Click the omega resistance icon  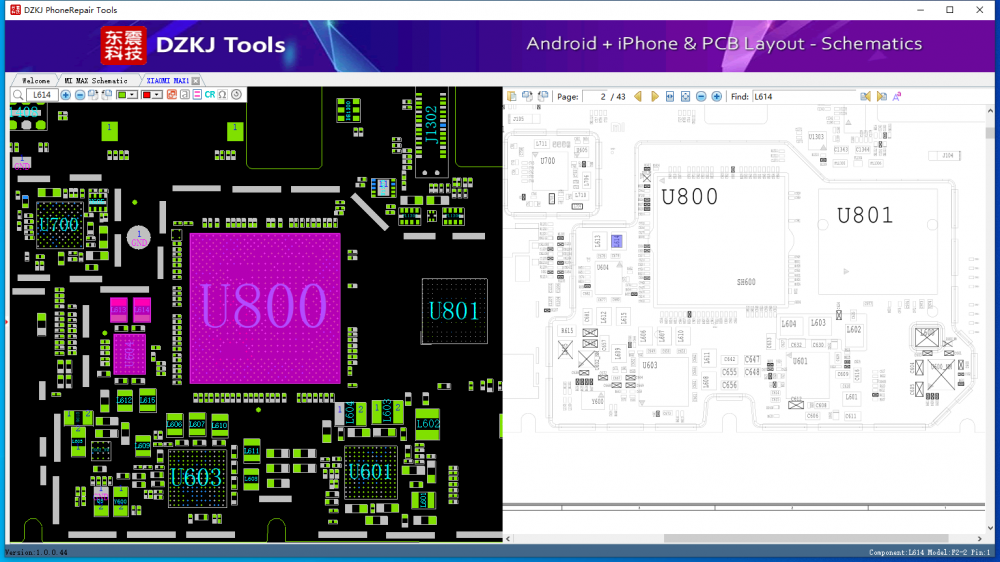222,95
